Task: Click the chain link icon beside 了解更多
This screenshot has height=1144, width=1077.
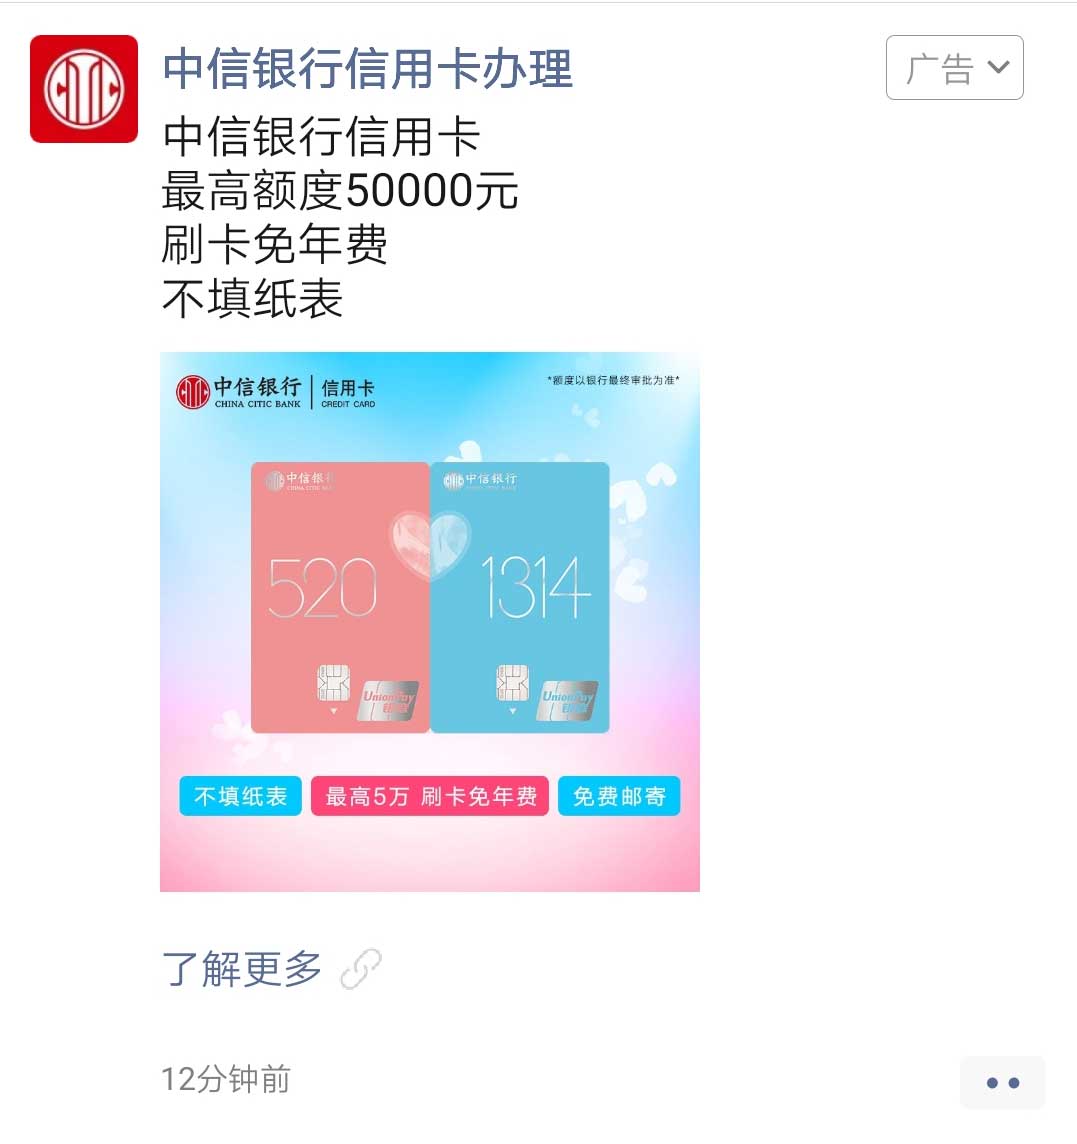Action: (361, 969)
